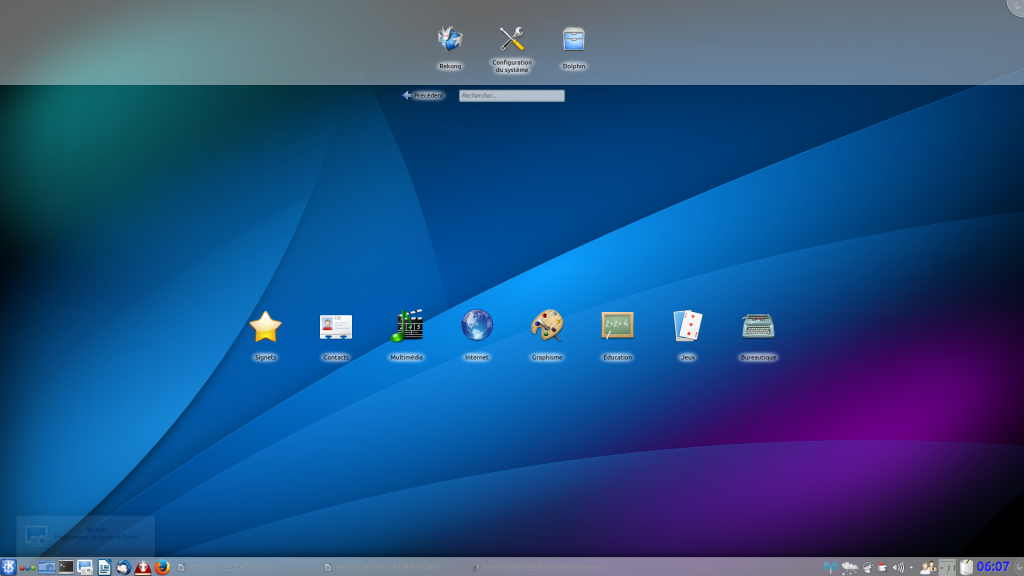
Task: Click the activities colored dots icon
Action: pos(27,568)
